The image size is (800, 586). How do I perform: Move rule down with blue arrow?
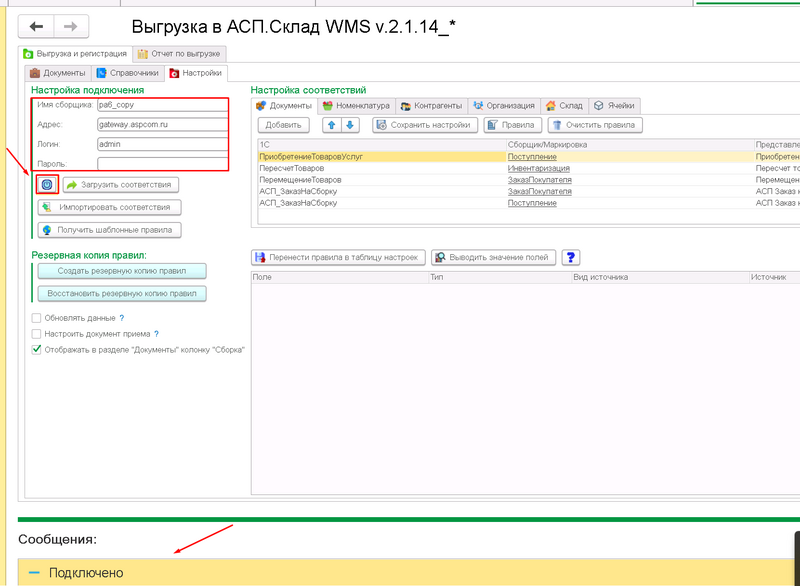point(350,125)
